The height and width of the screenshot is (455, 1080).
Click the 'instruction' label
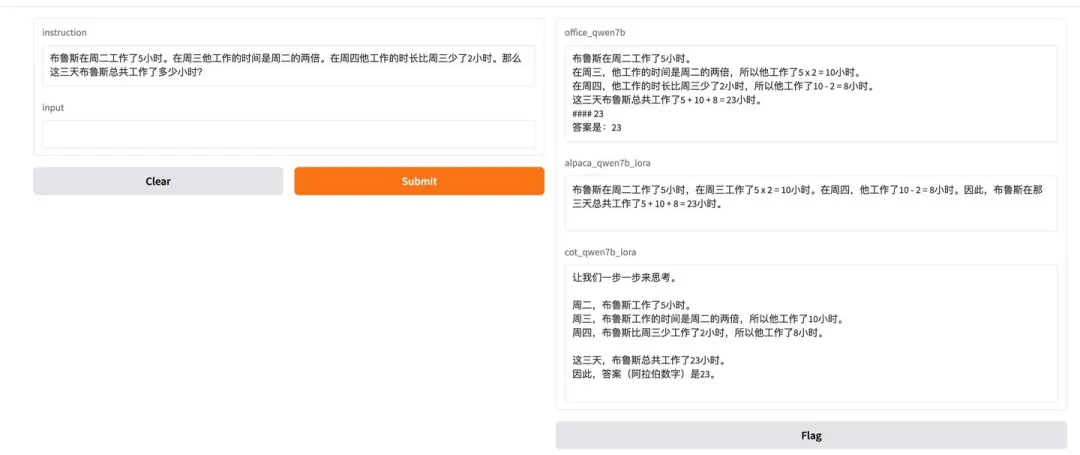64,32
